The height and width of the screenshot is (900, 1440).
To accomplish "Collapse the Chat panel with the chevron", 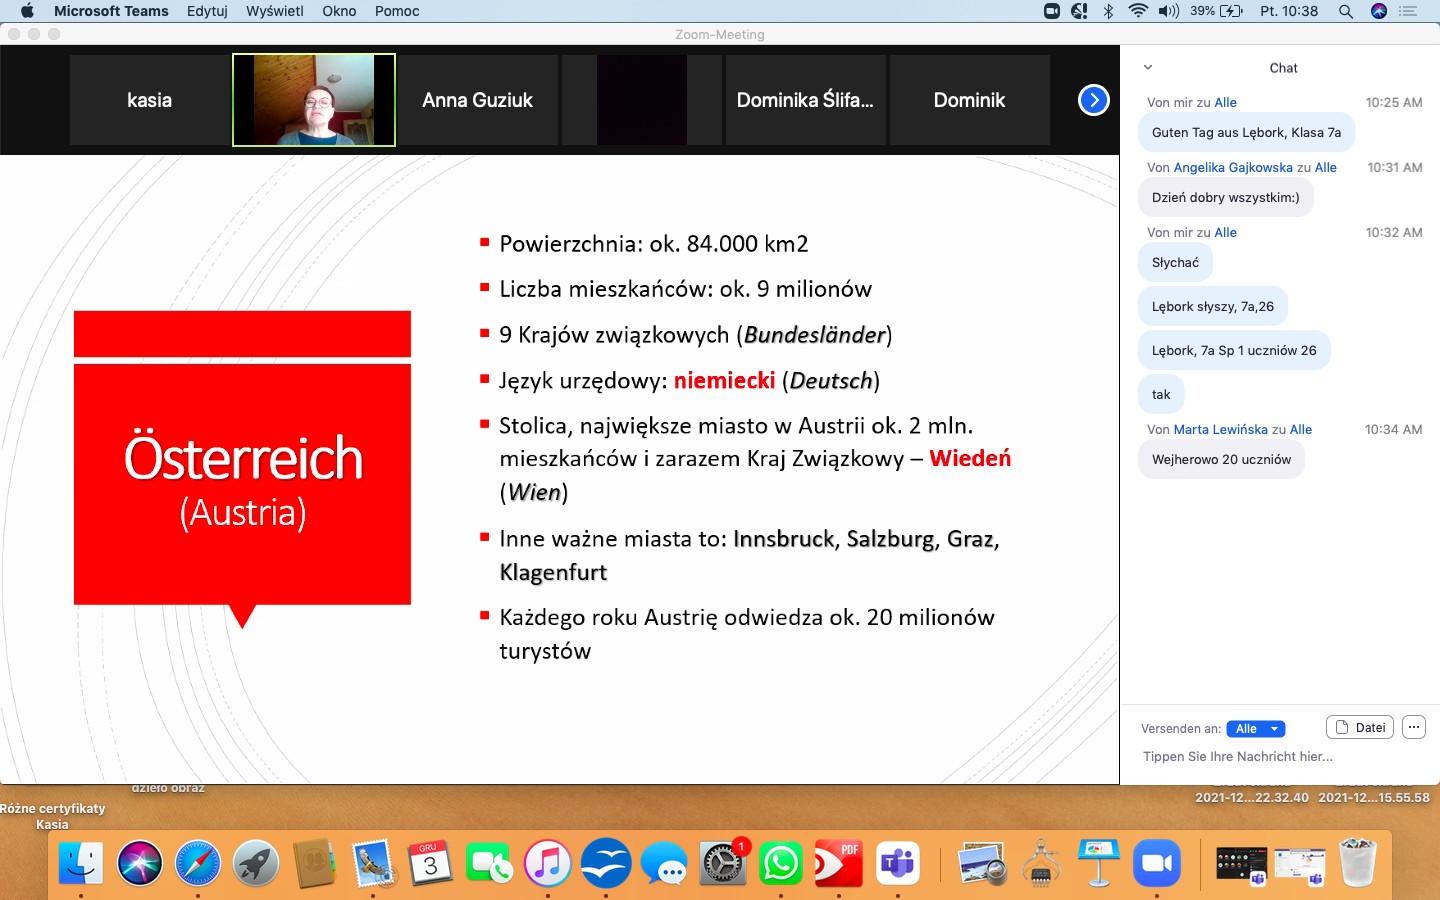I will 1148,68.
